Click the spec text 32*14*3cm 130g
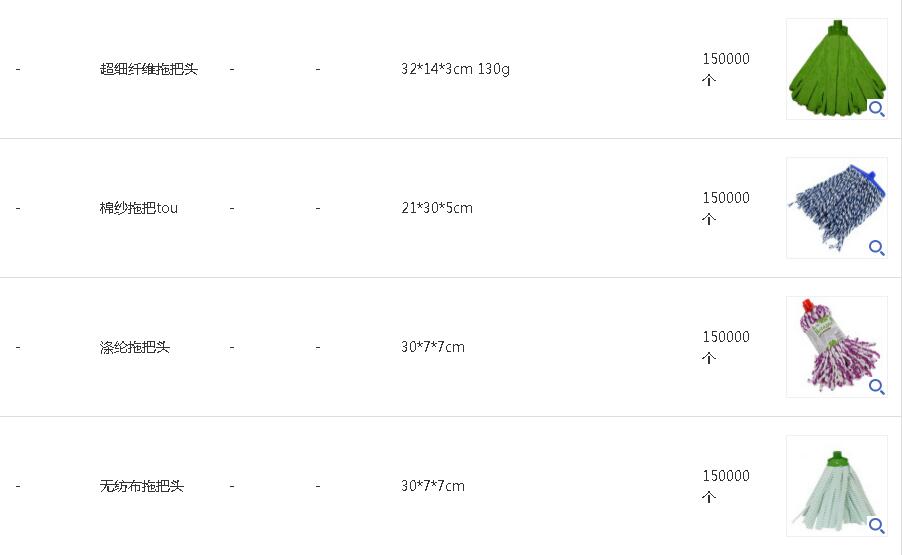The image size is (902, 555). coord(455,69)
